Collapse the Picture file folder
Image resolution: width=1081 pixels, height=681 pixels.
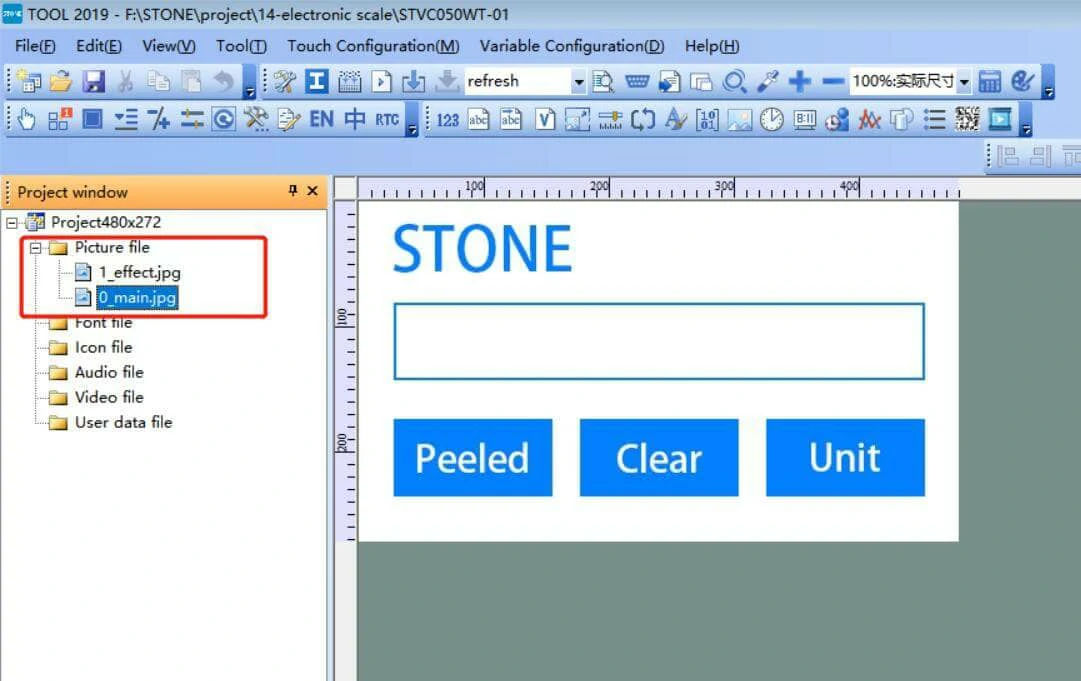click(36, 247)
